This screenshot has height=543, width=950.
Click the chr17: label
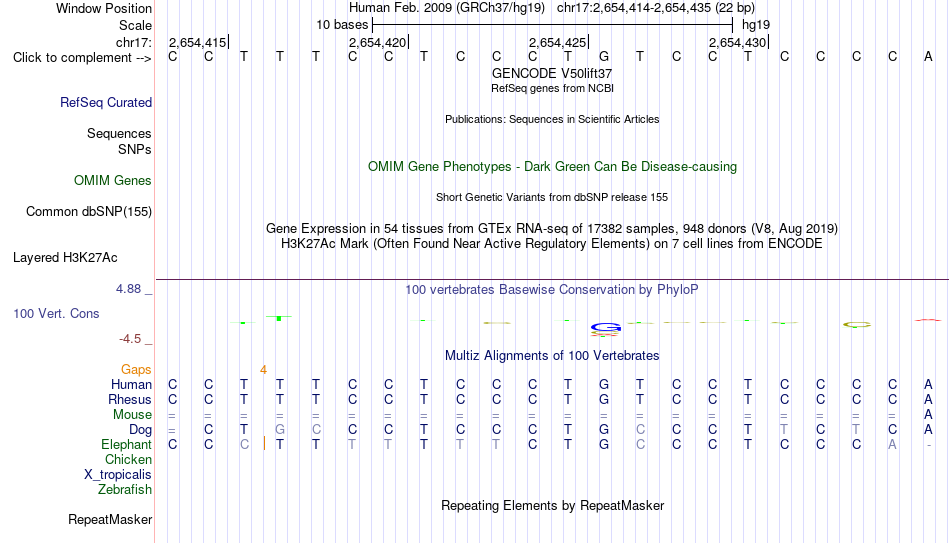(x=133, y=42)
